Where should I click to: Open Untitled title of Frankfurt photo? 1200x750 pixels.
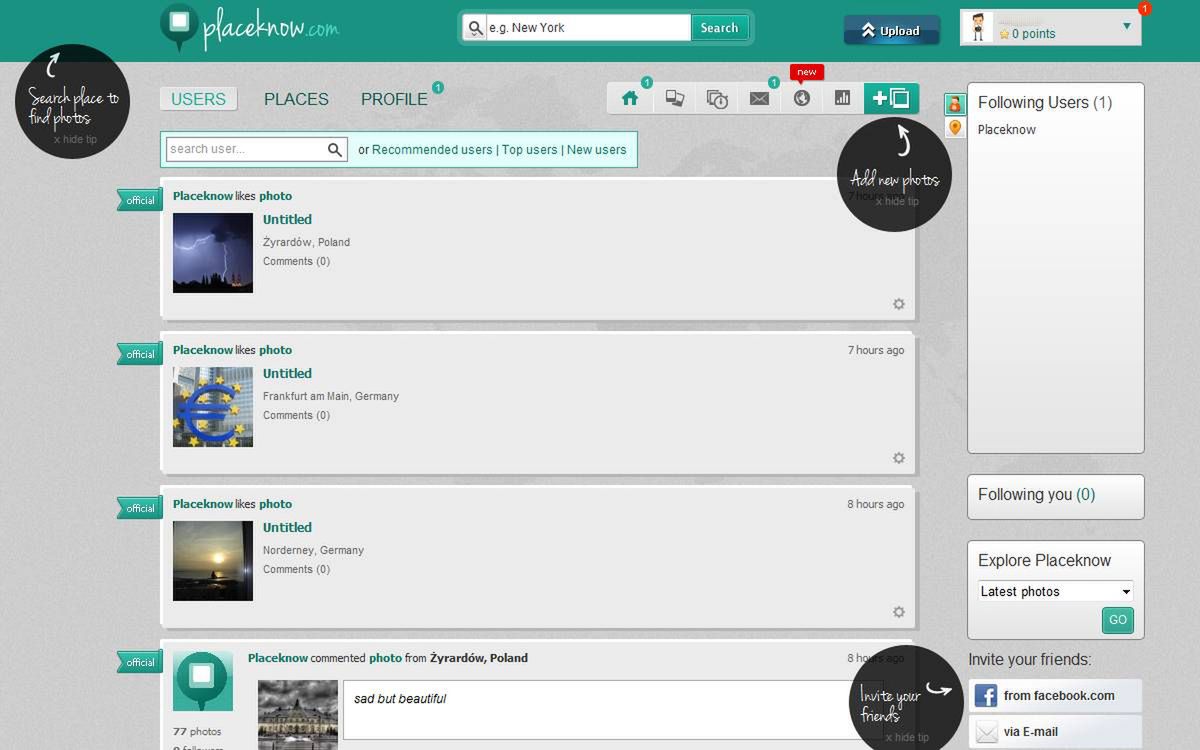(287, 374)
